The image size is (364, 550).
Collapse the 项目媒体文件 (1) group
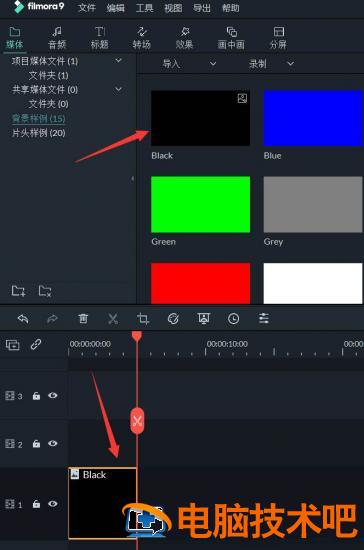pyautogui.click(x=119, y=61)
